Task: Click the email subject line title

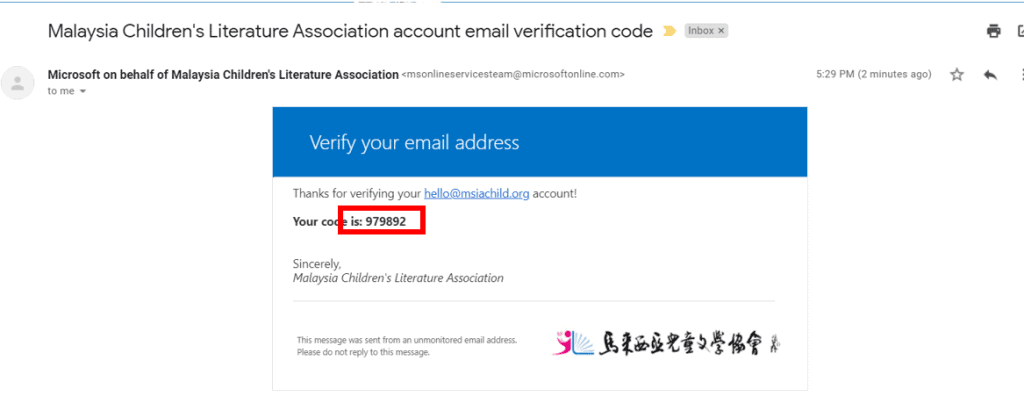Action: [x=350, y=31]
